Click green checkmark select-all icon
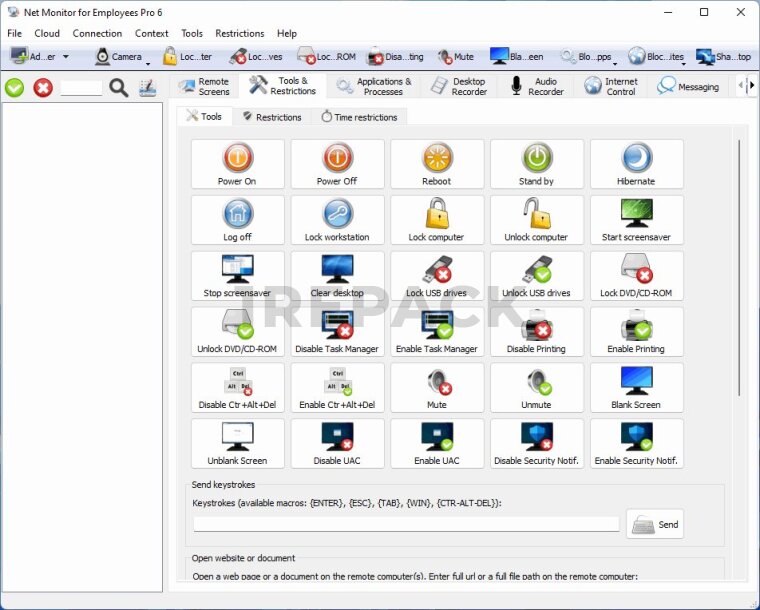Image resolution: width=760 pixels, height=610 pixels. tap(15, 88)
